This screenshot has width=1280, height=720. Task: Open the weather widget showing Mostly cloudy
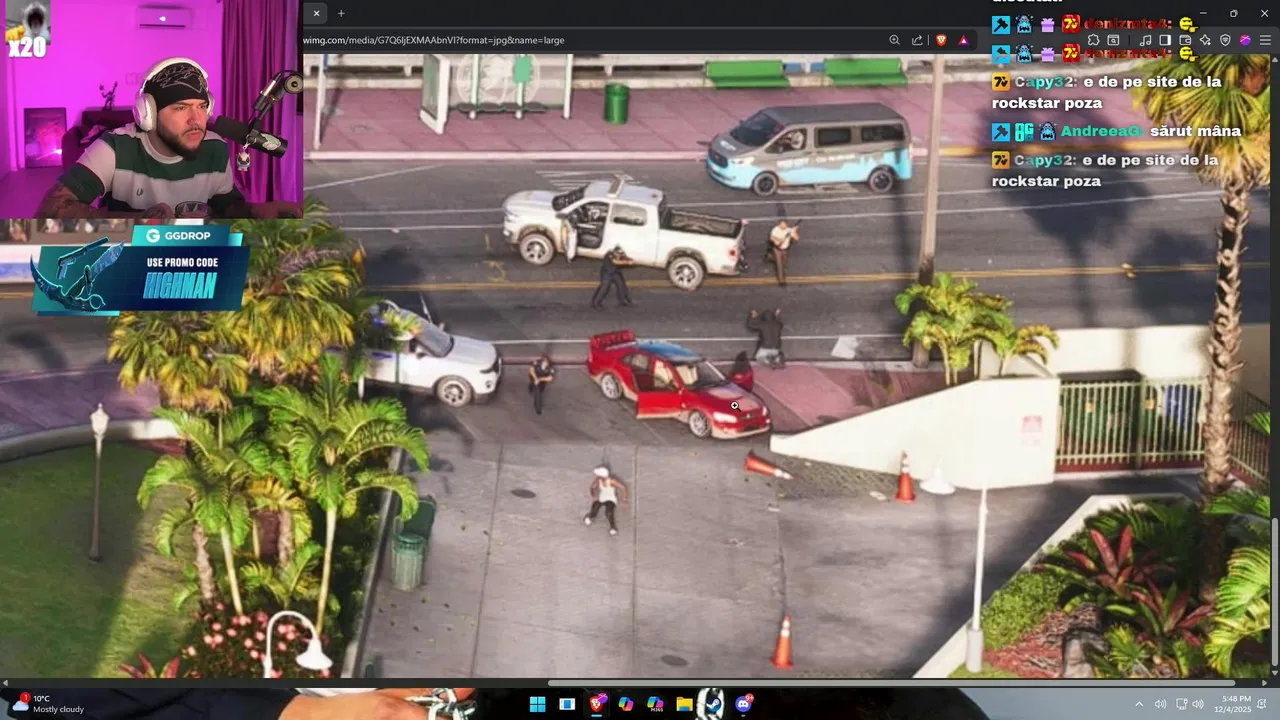pos(48,704)
